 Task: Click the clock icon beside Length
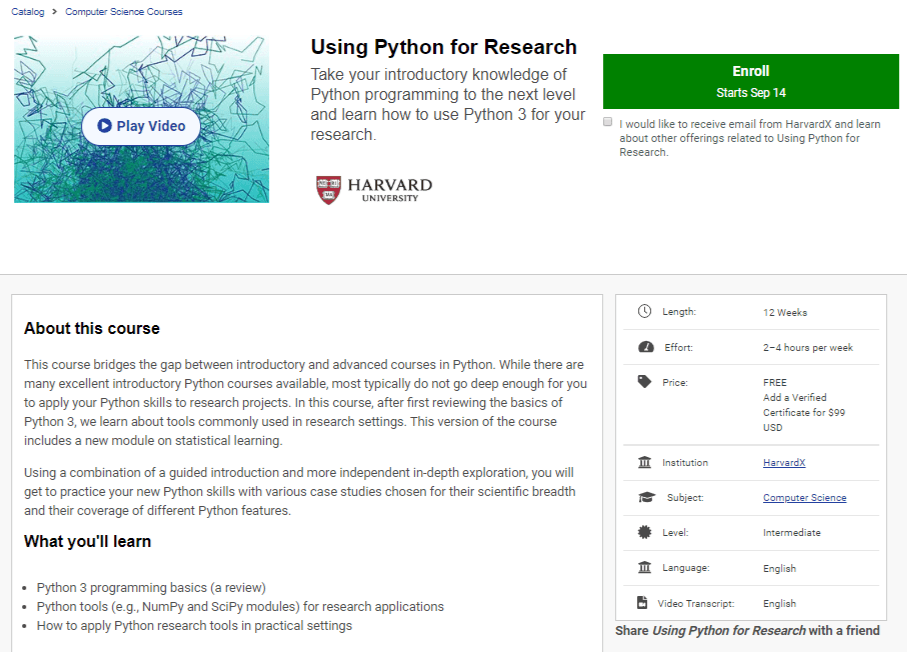(x=644, y=312)
